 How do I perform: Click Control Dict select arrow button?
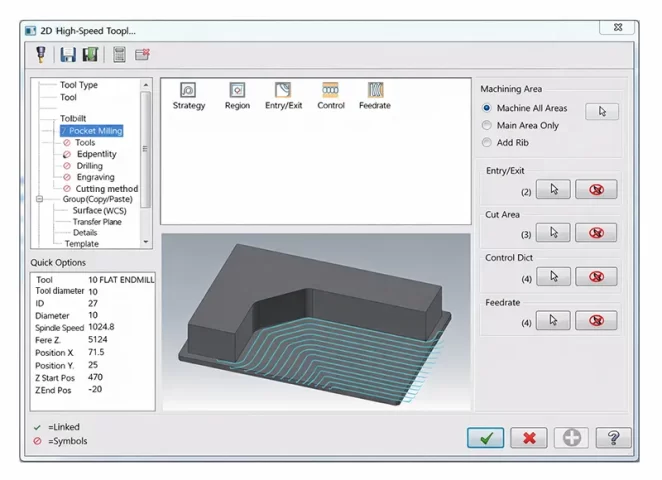[553, 277]
